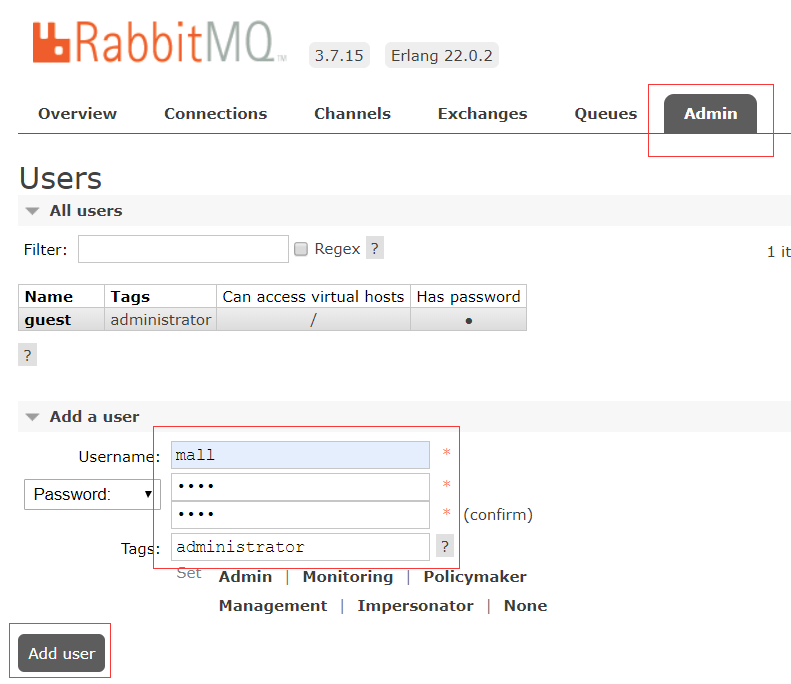Screen dimensions: 791x684
Task: Open the Exchanges tab
Action: pyautogui.click(x=482, y=113)
